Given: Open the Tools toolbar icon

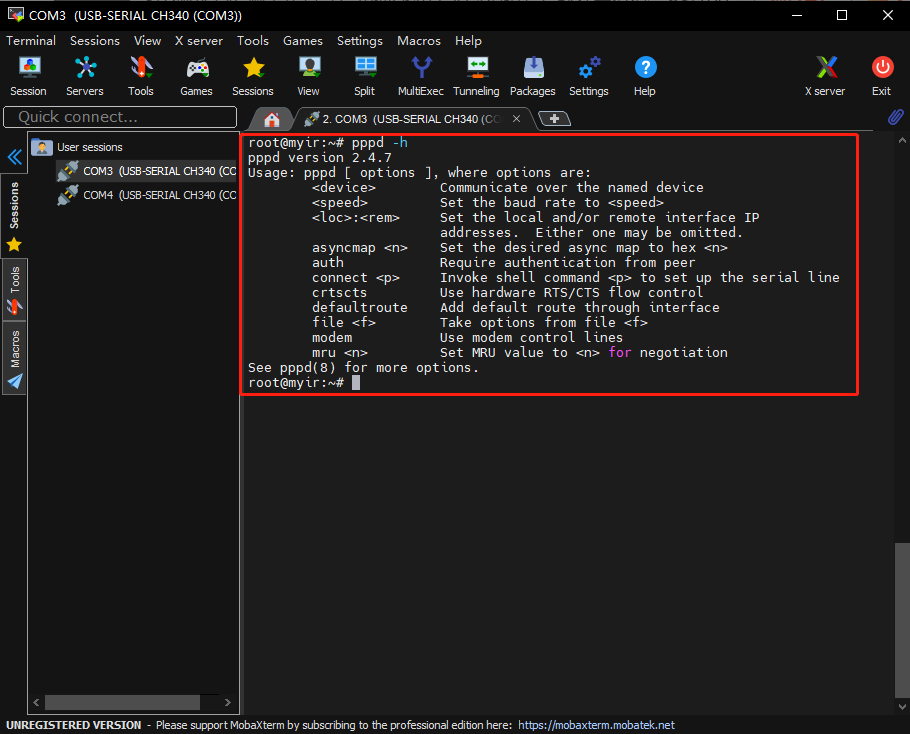Looking at the screenshot, I should (141, 76).
